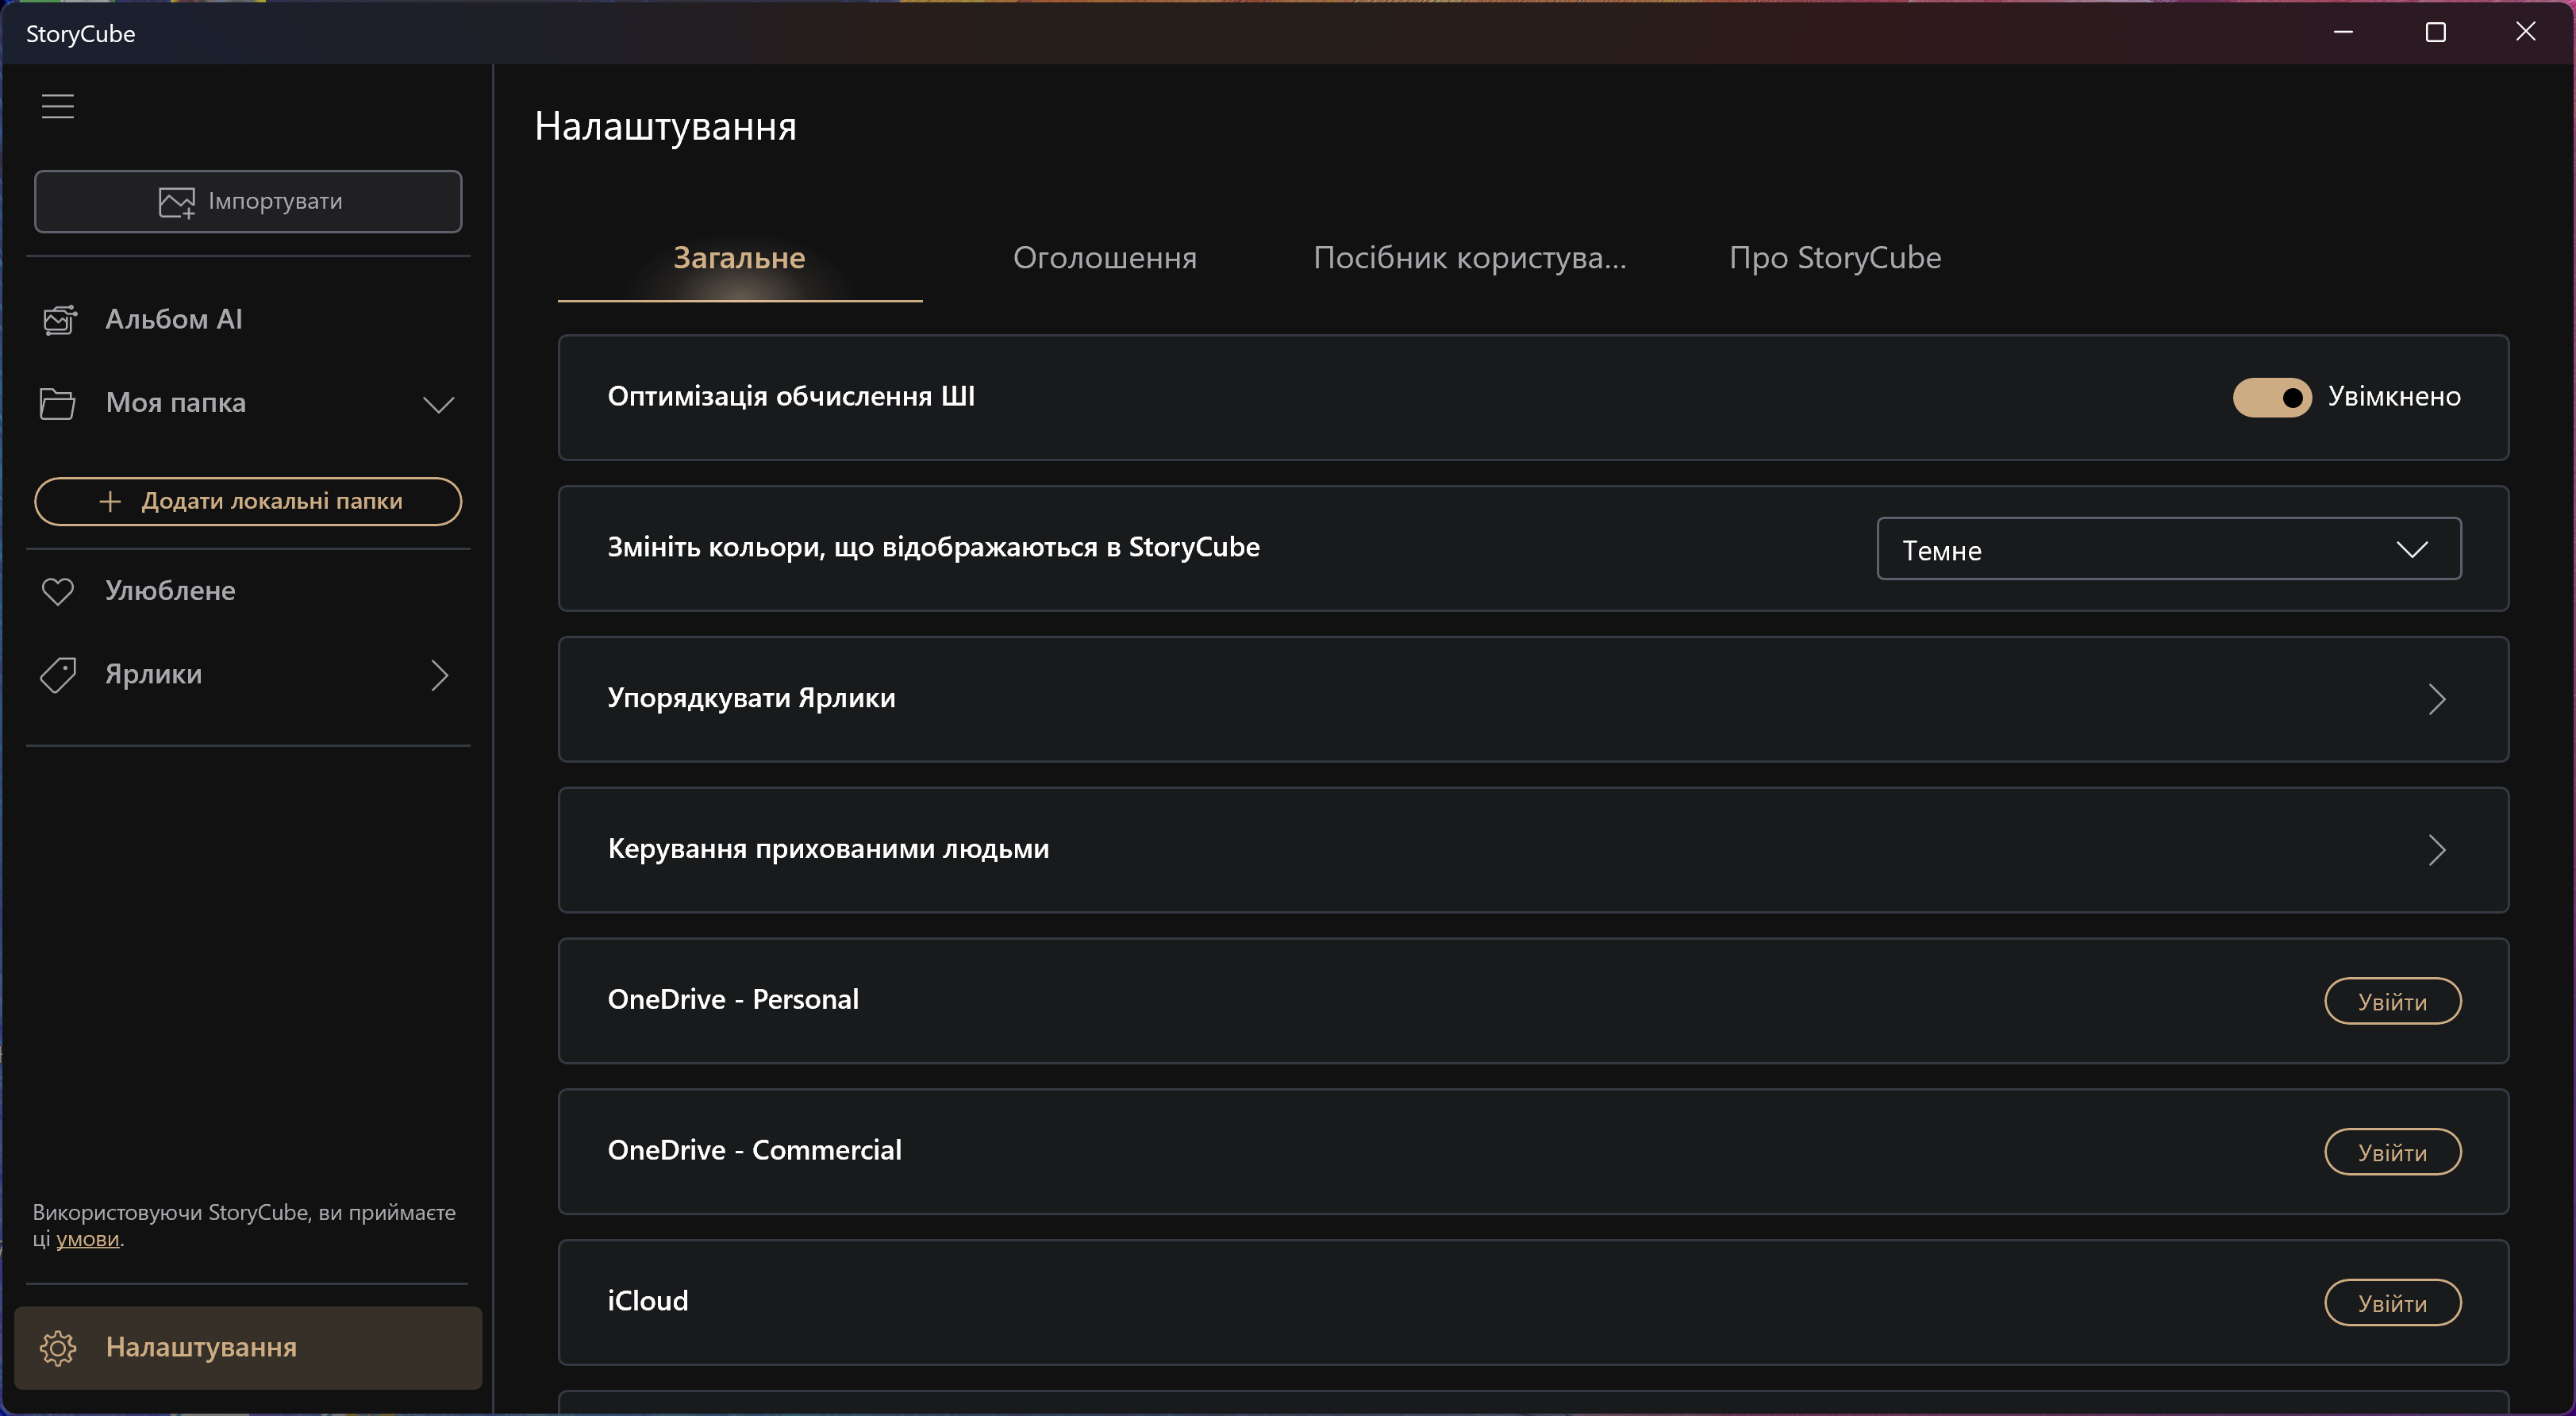Open the Темне color theme dropdown
The width and height of the screenshot is (2576, 1416).
tap(2168, 549)
